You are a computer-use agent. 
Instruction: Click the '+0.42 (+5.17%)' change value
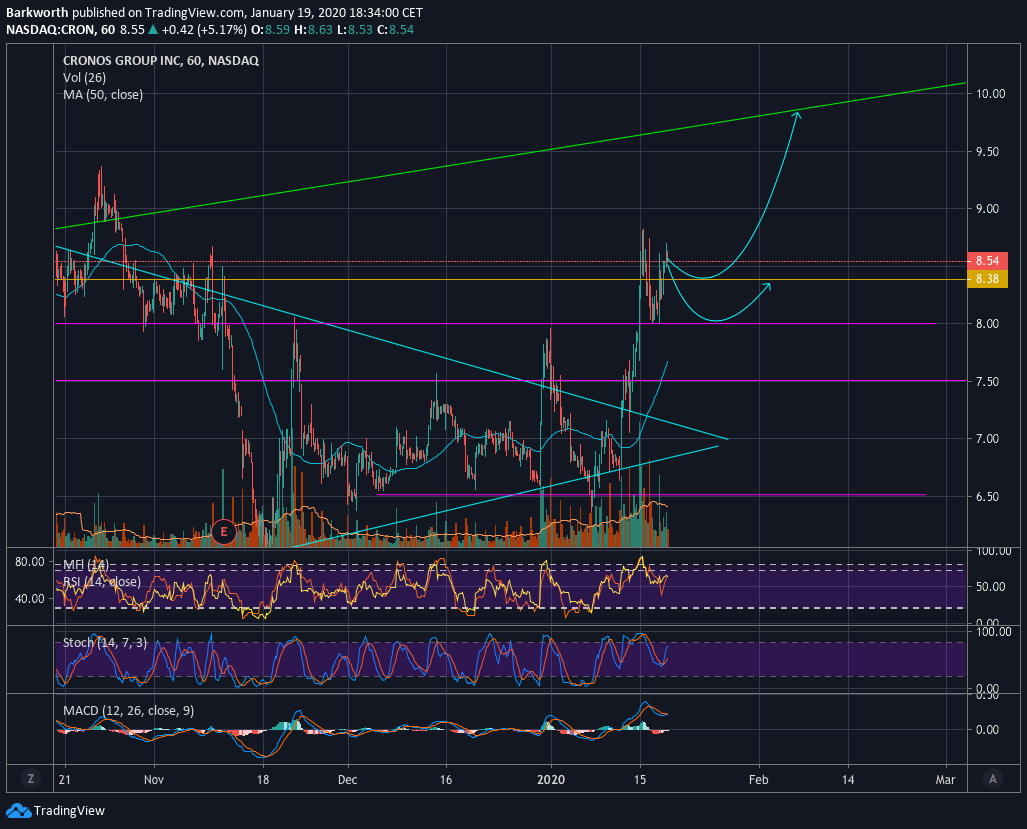point(204,29)
